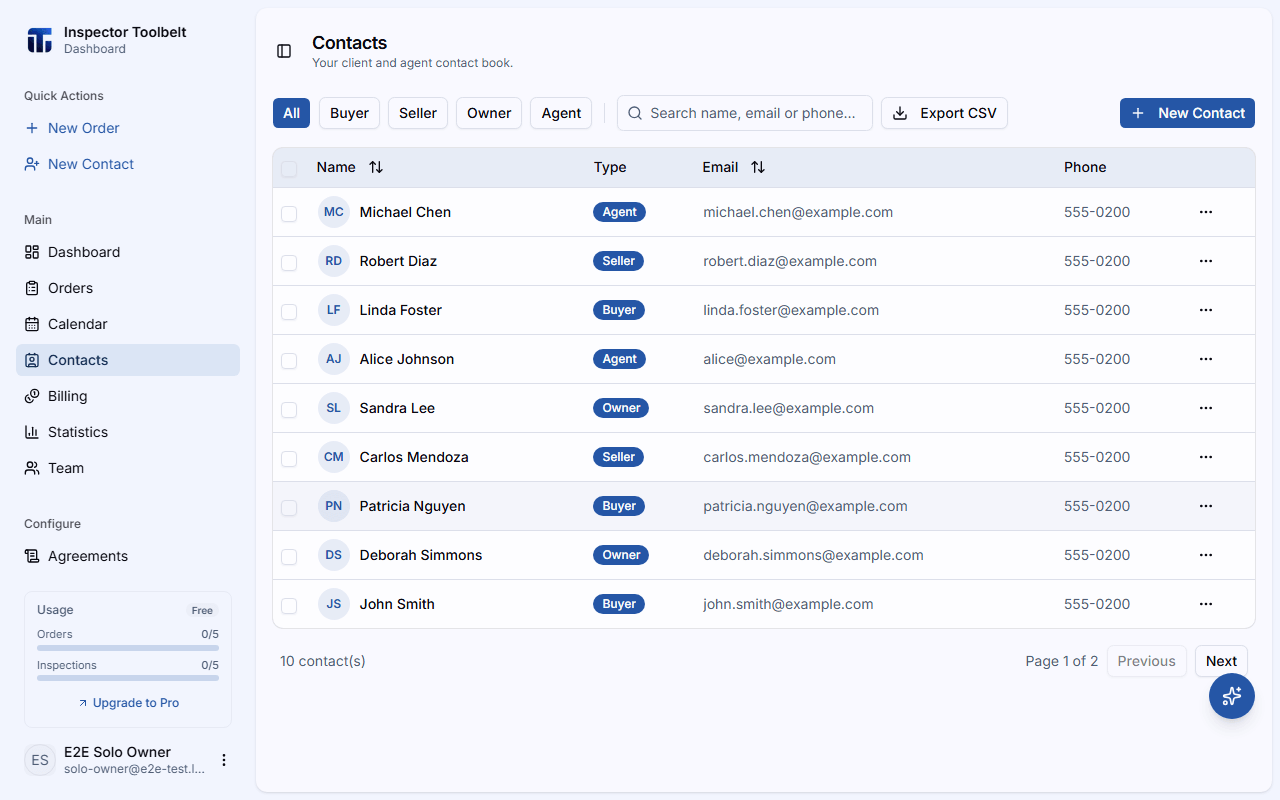The width and height of the screenshot is (1280, 800).
Task: Check the box for Patricia Nguyen
Action: 289,508
